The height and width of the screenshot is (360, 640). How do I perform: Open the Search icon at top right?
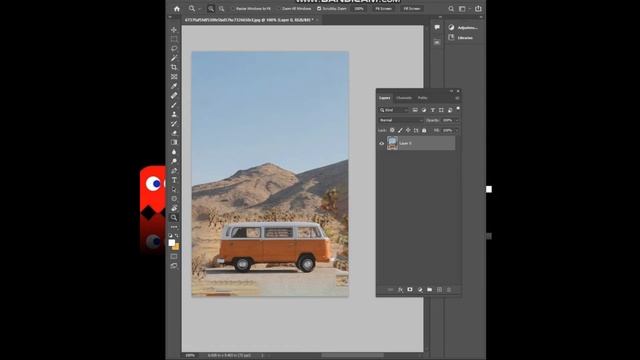[451, 9]
